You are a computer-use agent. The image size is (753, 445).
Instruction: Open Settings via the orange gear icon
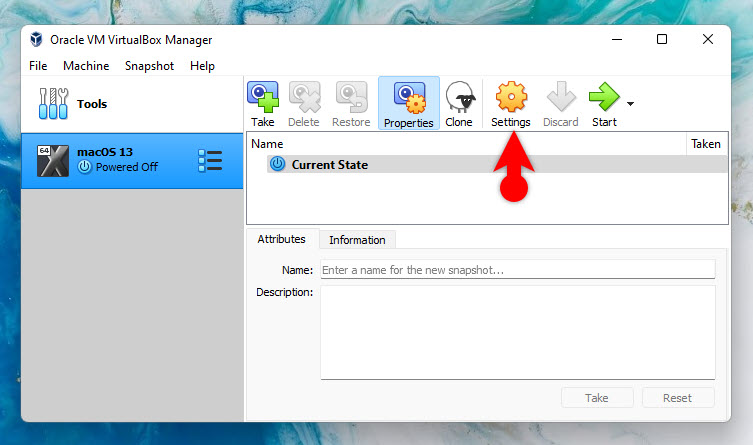coord(511,96)
